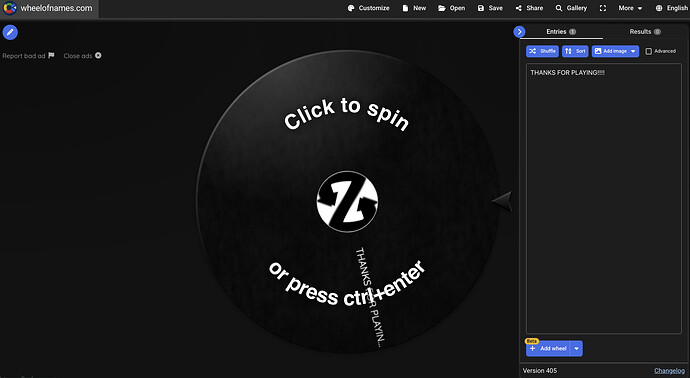The image size is (690, 378).
Task: Click the Add wheel button
Action: pyautogui.click(x=548, y=349)
